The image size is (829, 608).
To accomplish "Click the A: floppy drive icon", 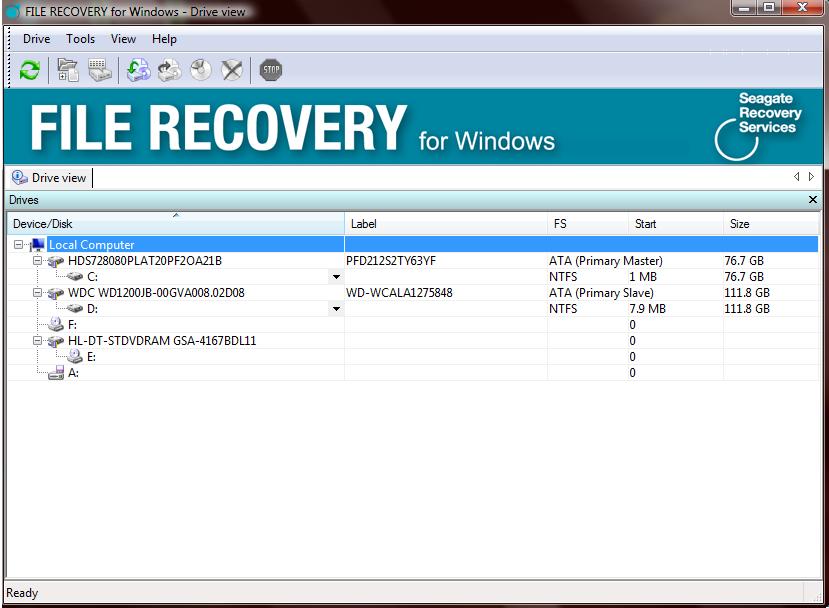I will point(56,373).
